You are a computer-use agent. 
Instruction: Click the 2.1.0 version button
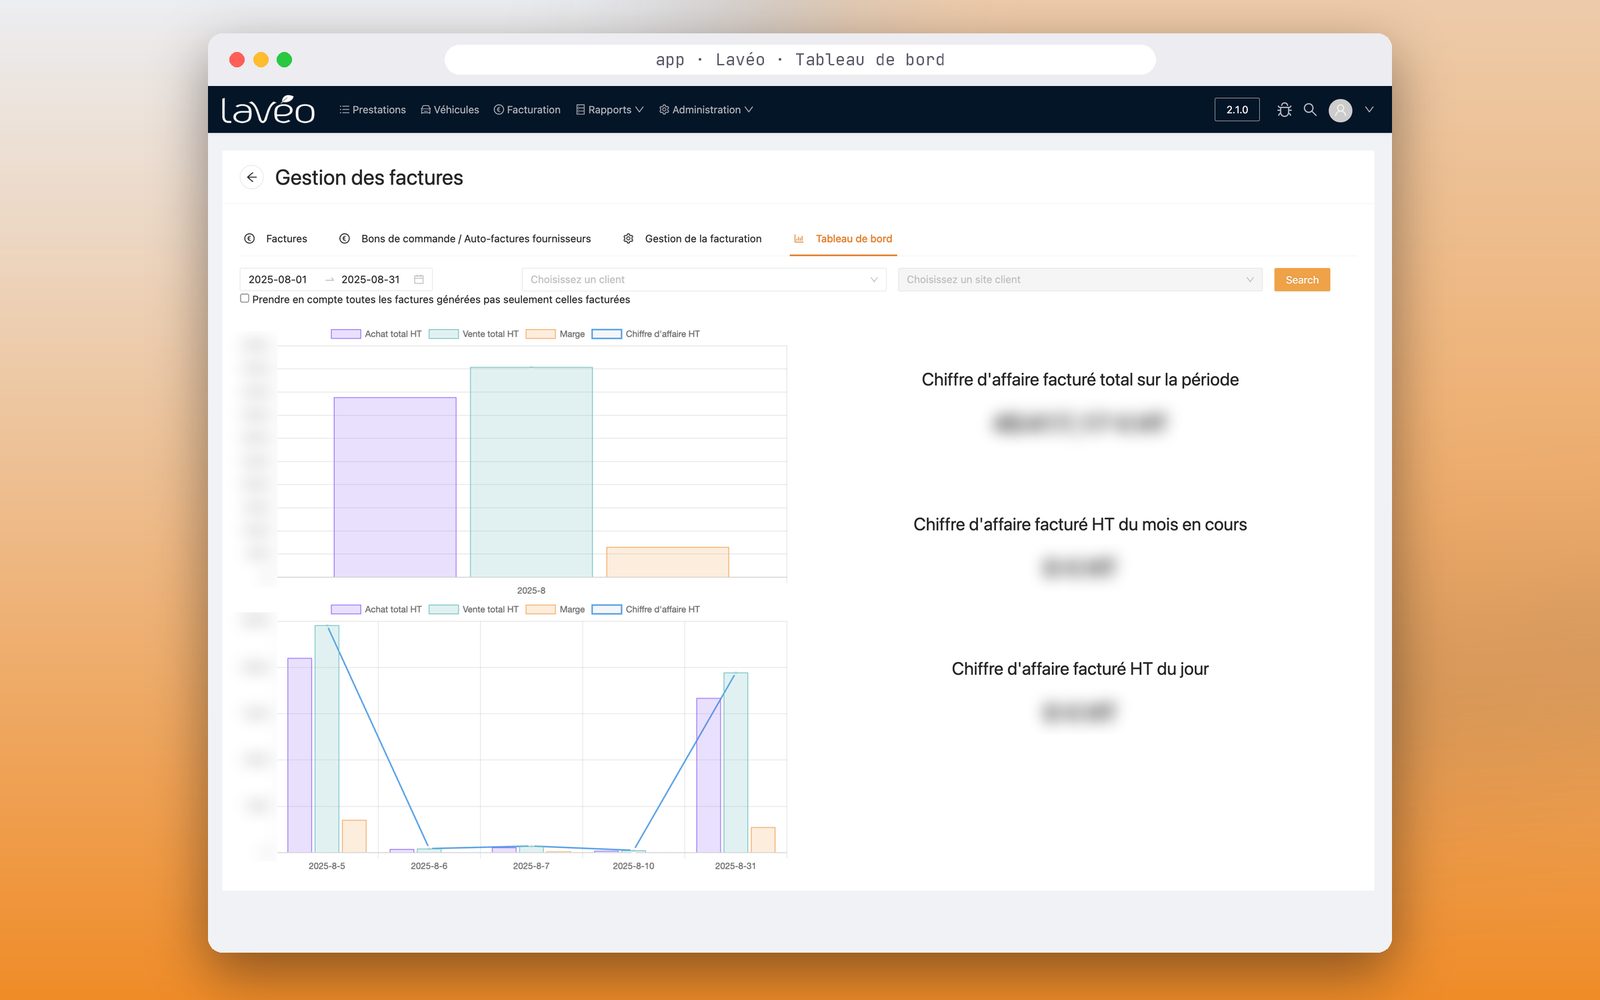coord(1237,110)
